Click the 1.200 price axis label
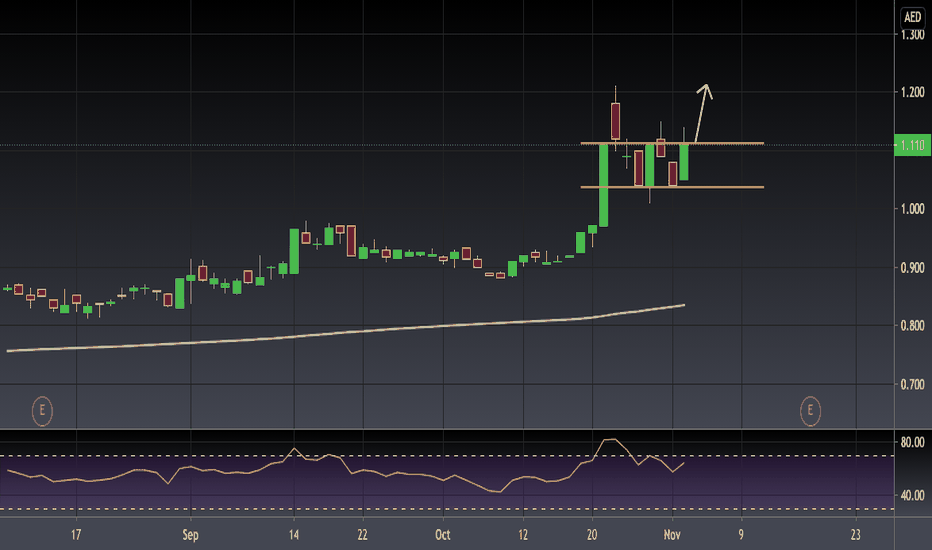The height and width of the screenshot is (550, 932). click(912, 92)
